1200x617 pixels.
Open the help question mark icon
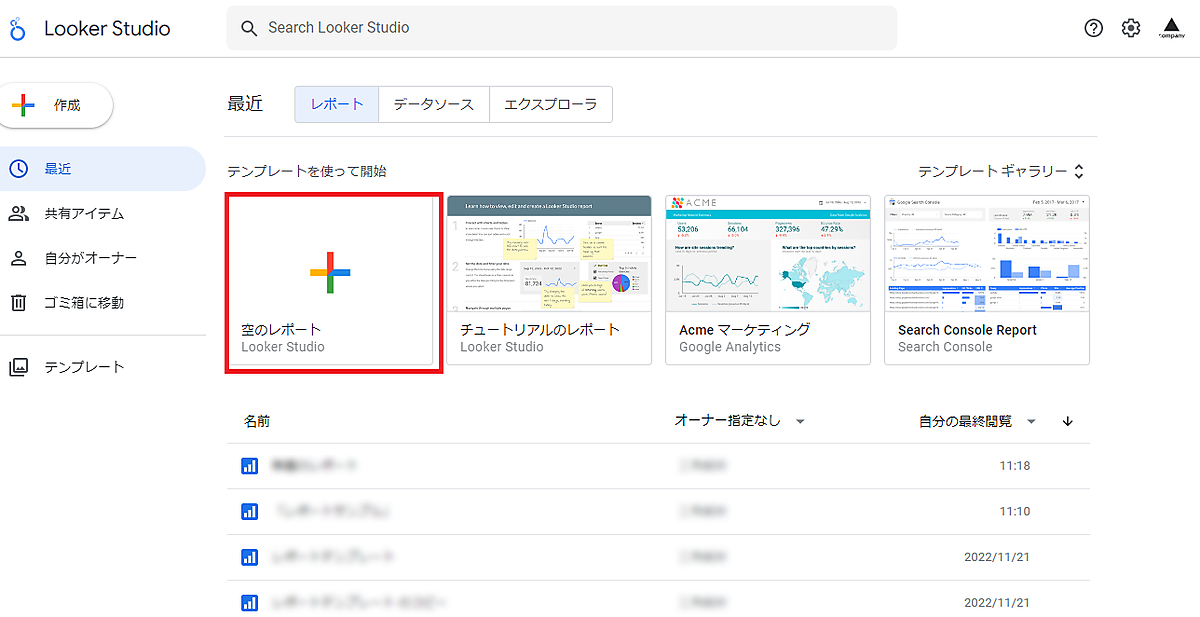pos(1093,28)
